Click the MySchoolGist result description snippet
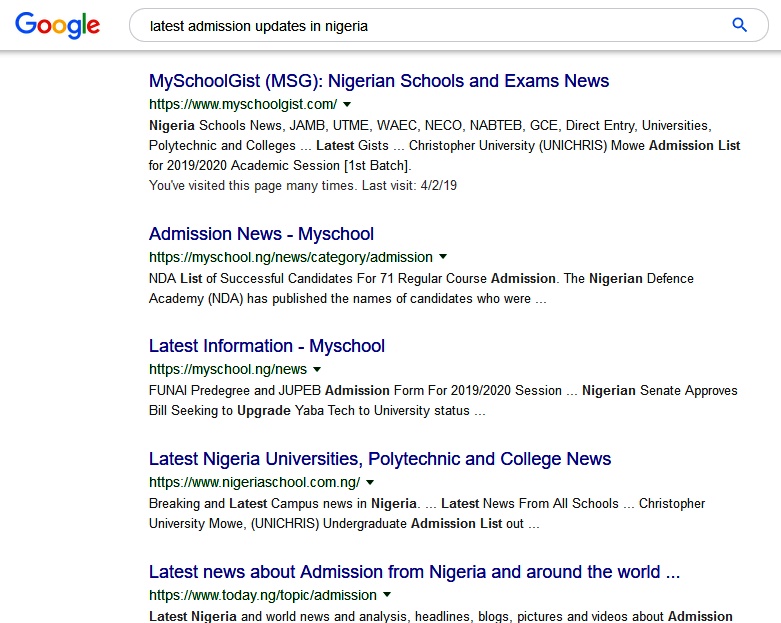The height and width of the screenshot is (623, 781). pos(444,145)
